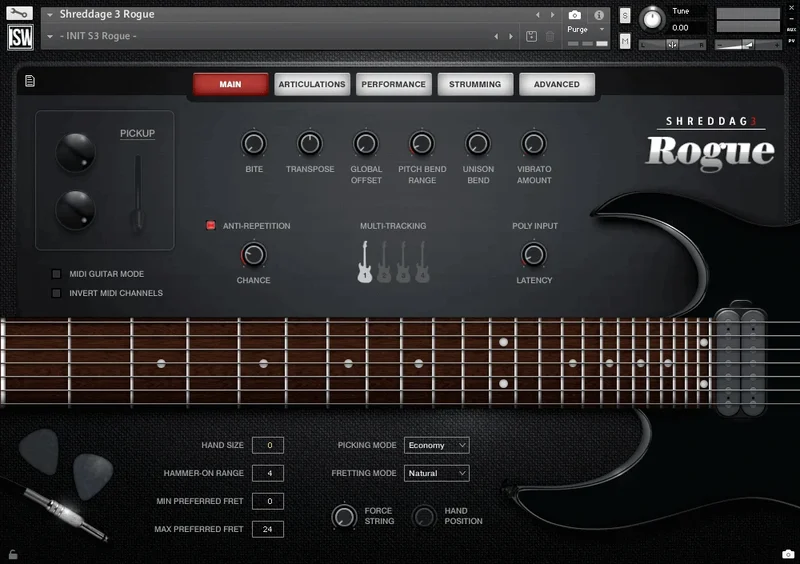
Task: Solo the instrument with S button
Action: coord(625,16)
